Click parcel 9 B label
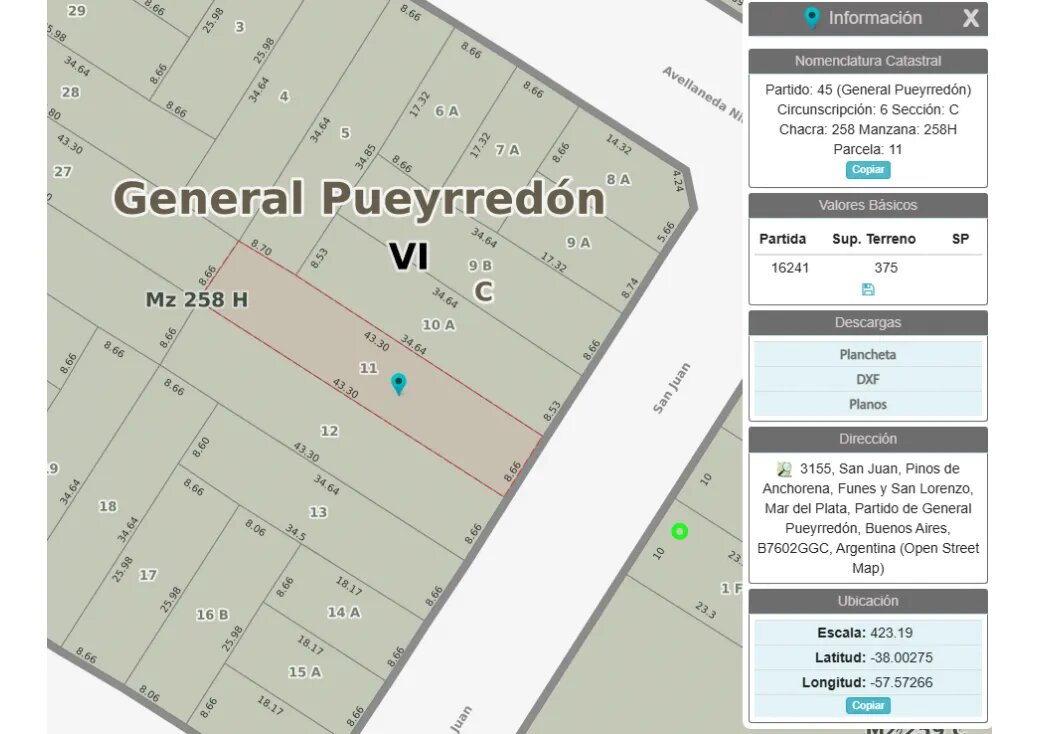The height and width of the screenshot is (734, 1039). tap(480, 266)
